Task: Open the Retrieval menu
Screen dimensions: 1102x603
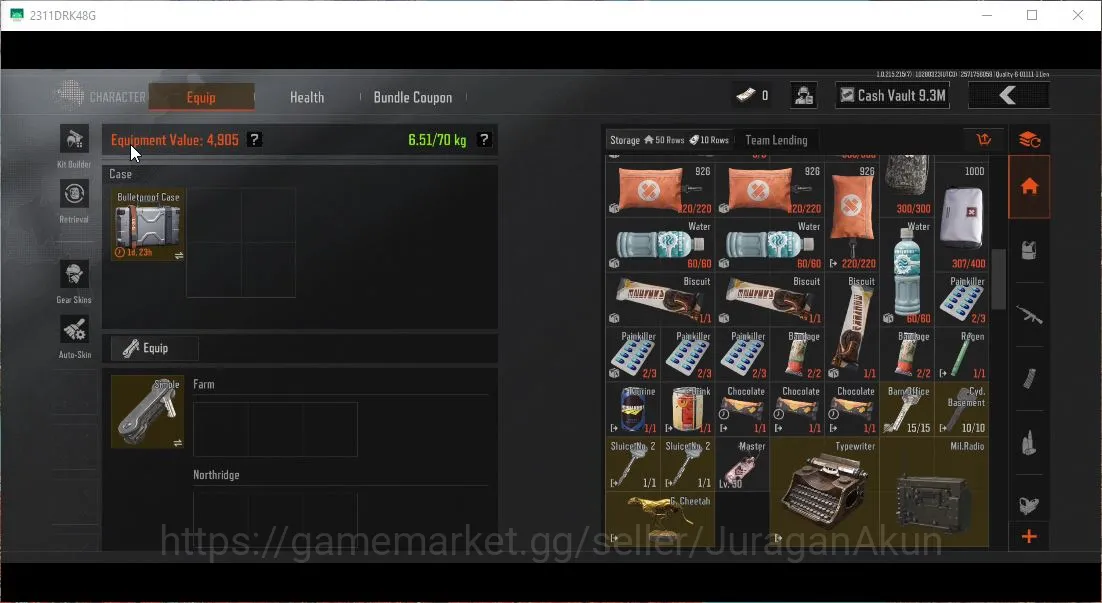Action: coord(74,200)
